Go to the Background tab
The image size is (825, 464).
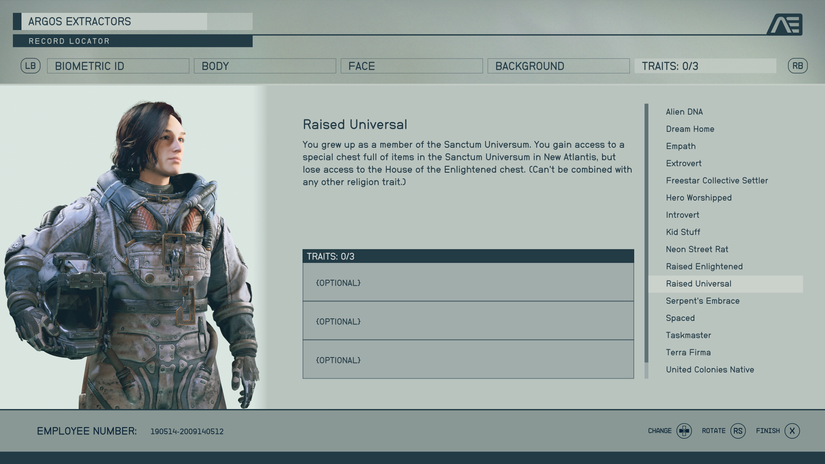tap(558, 66)
